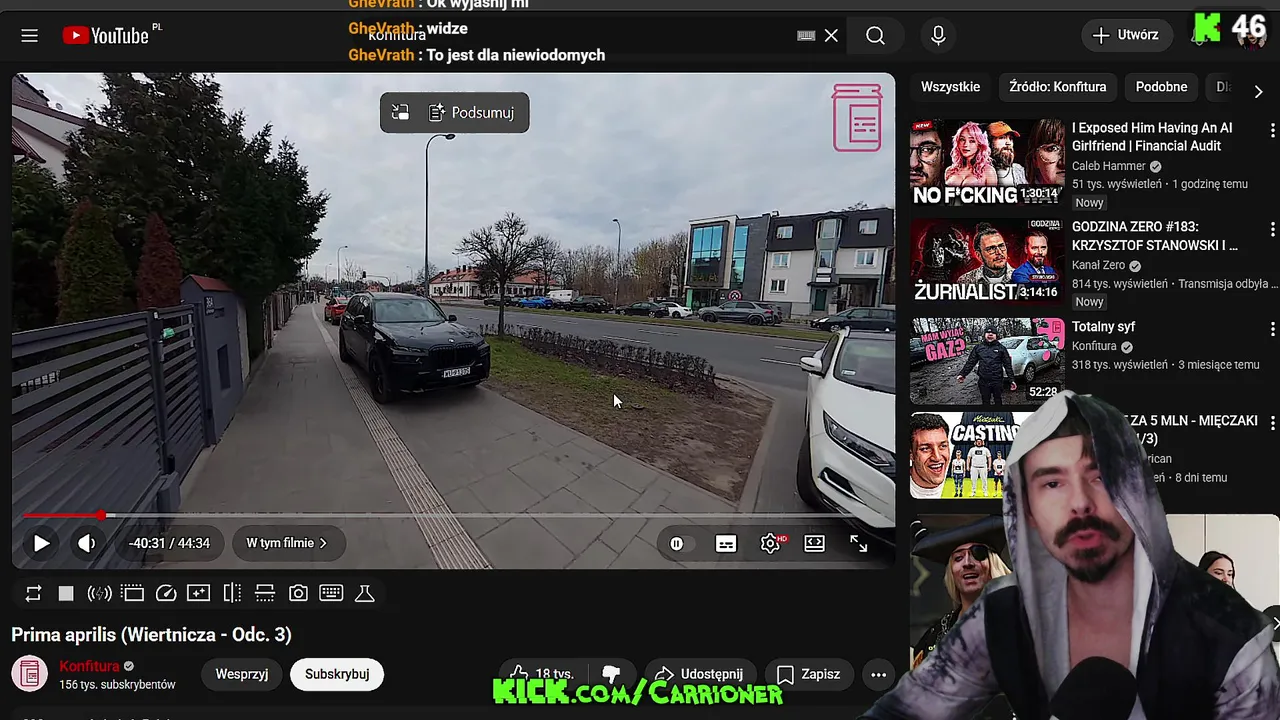Click the Podsumuj summarize button
The width and height of the screenshot is (1280, 720).
tap(472, 113)
